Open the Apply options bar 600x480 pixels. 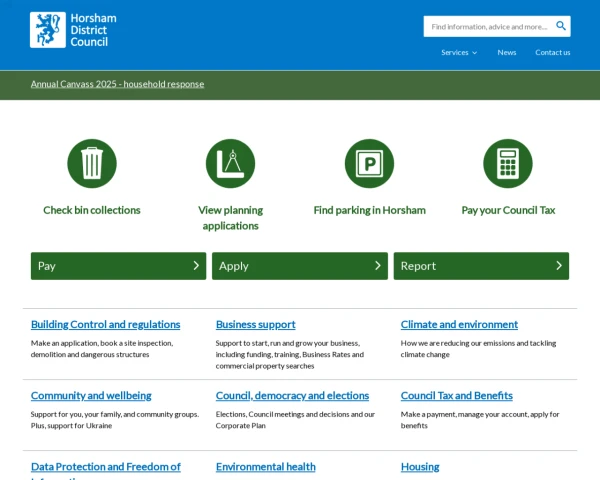point(300,266)
